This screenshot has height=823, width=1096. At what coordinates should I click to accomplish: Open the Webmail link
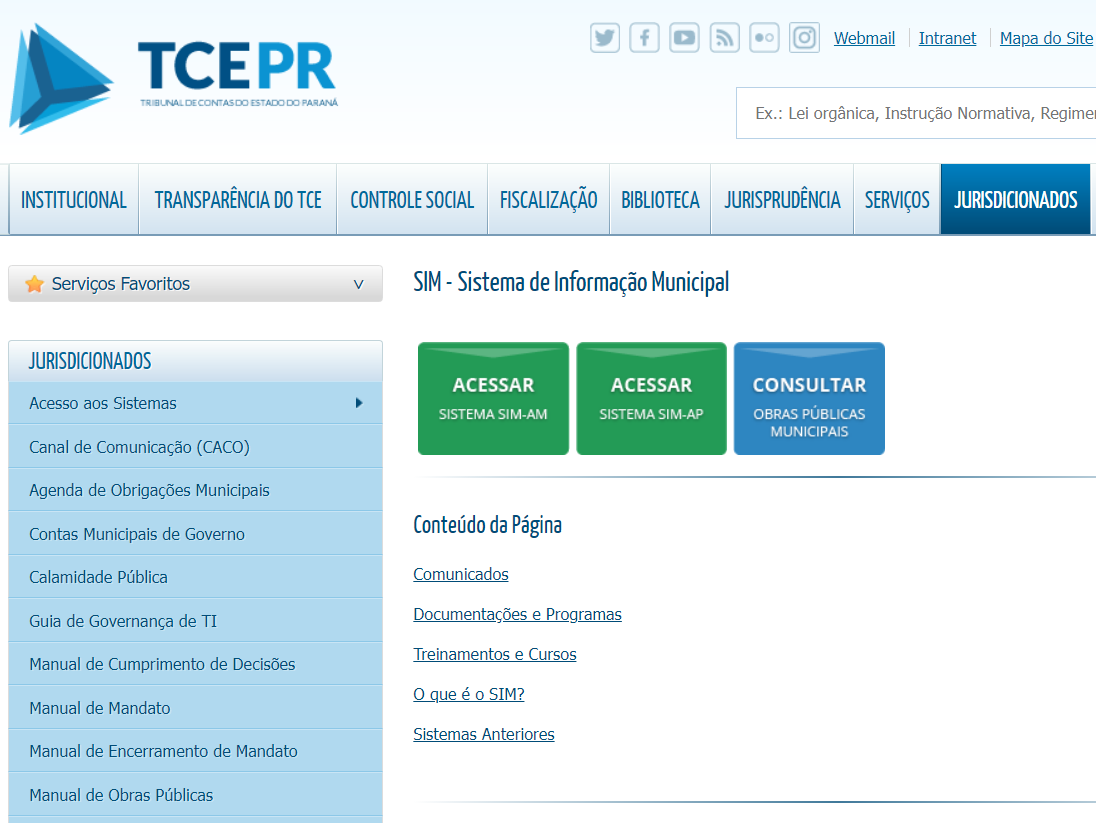pyautogui.click(x=864, y=38)
